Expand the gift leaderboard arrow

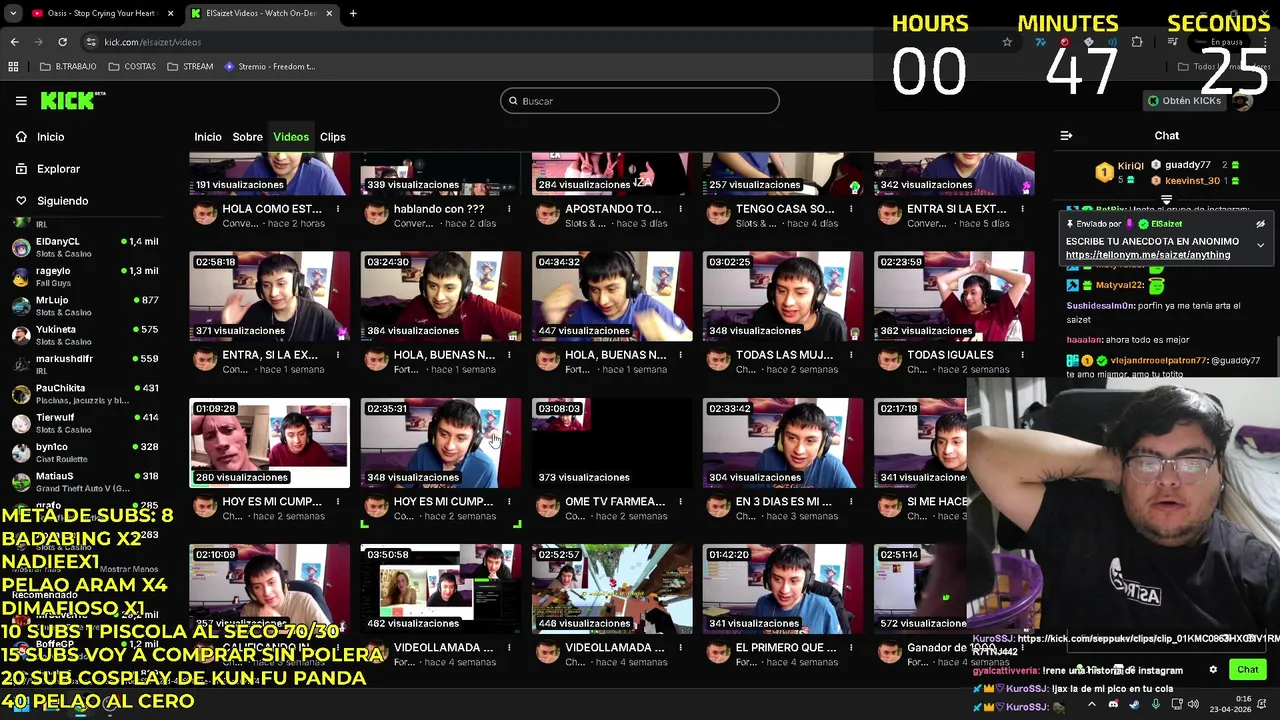pyautogui.click(x=1166, y=199)
